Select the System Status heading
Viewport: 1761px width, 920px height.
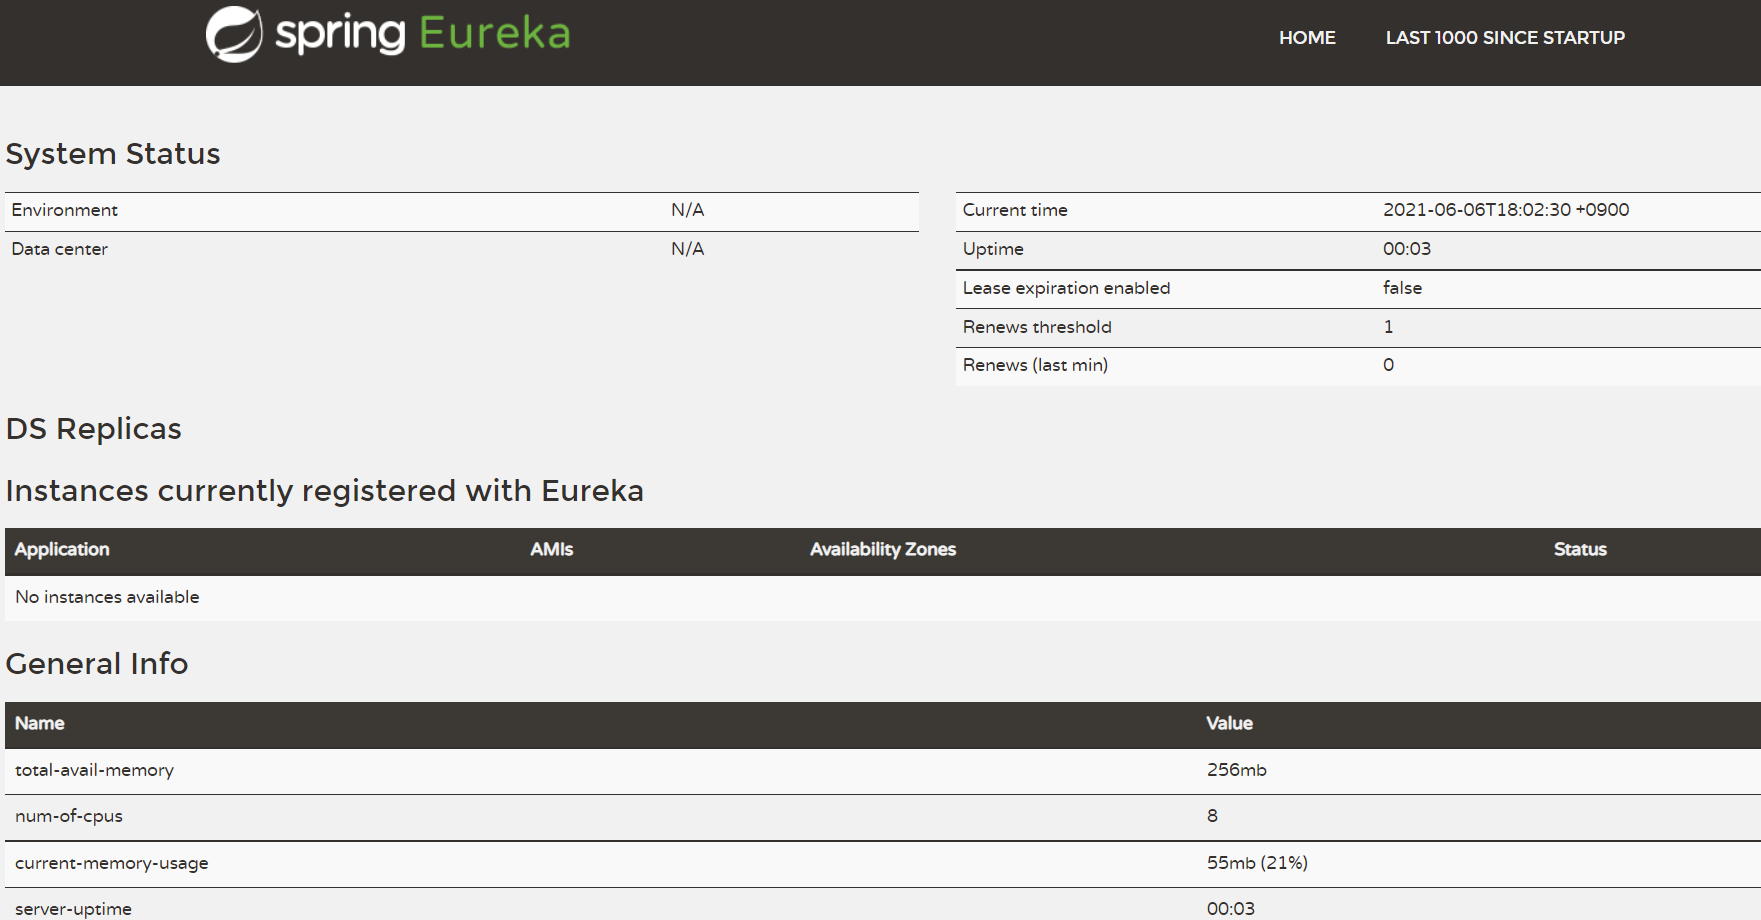(113, 154)
